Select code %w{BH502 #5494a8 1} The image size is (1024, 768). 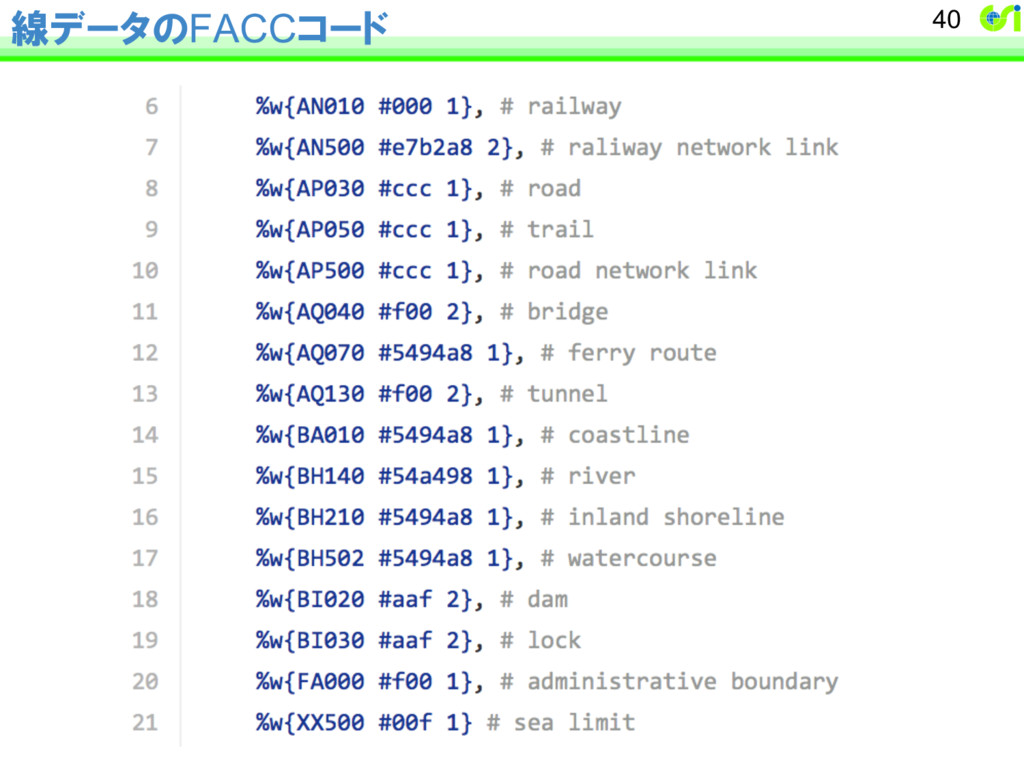click(x=384, y=559)
